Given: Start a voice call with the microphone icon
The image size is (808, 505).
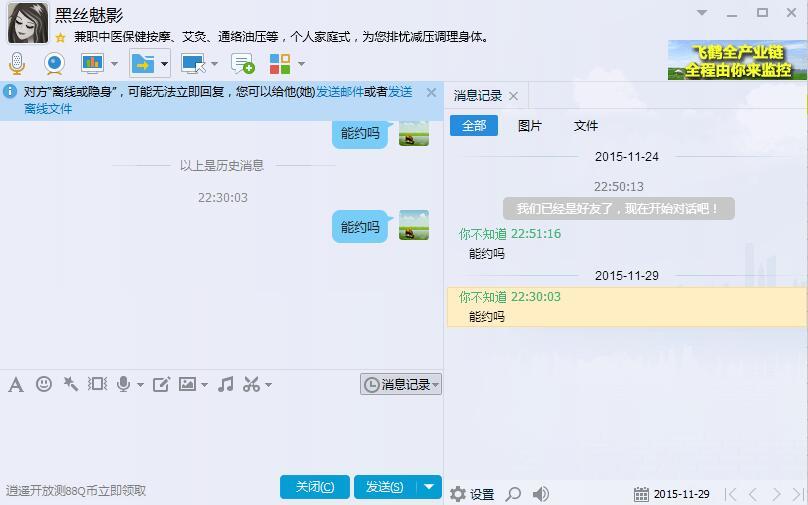Looking at the screenshot, I should (17, 64).
